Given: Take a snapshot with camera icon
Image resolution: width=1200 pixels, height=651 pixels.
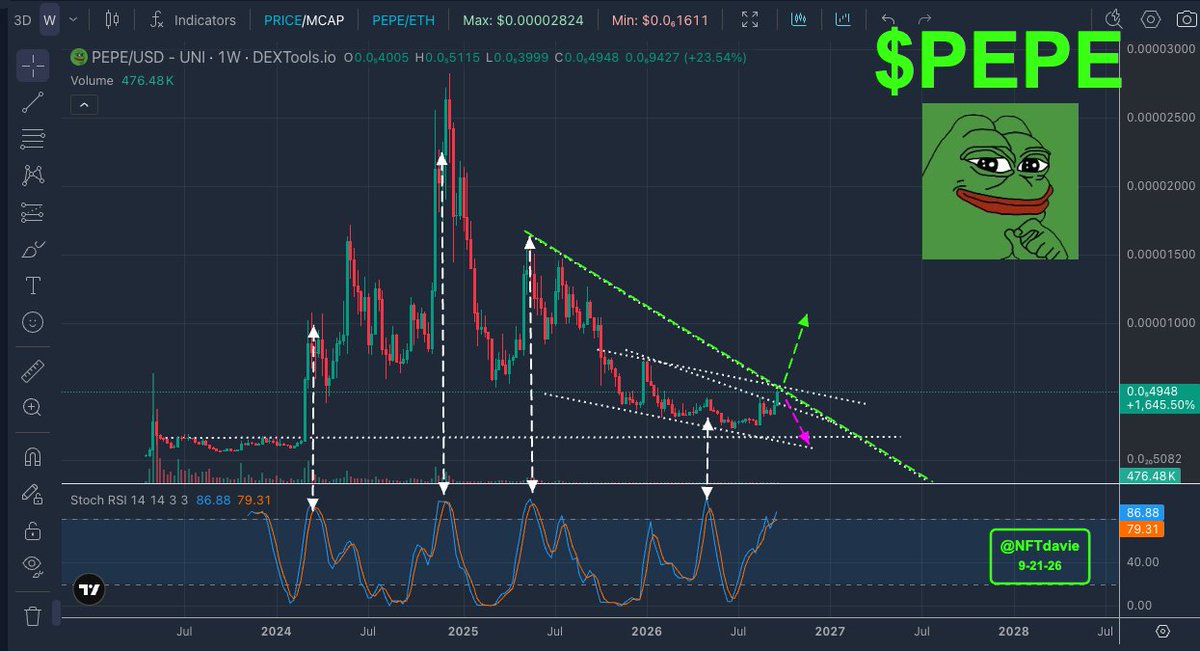Looking at the screenshot, I should (1186, 19).
